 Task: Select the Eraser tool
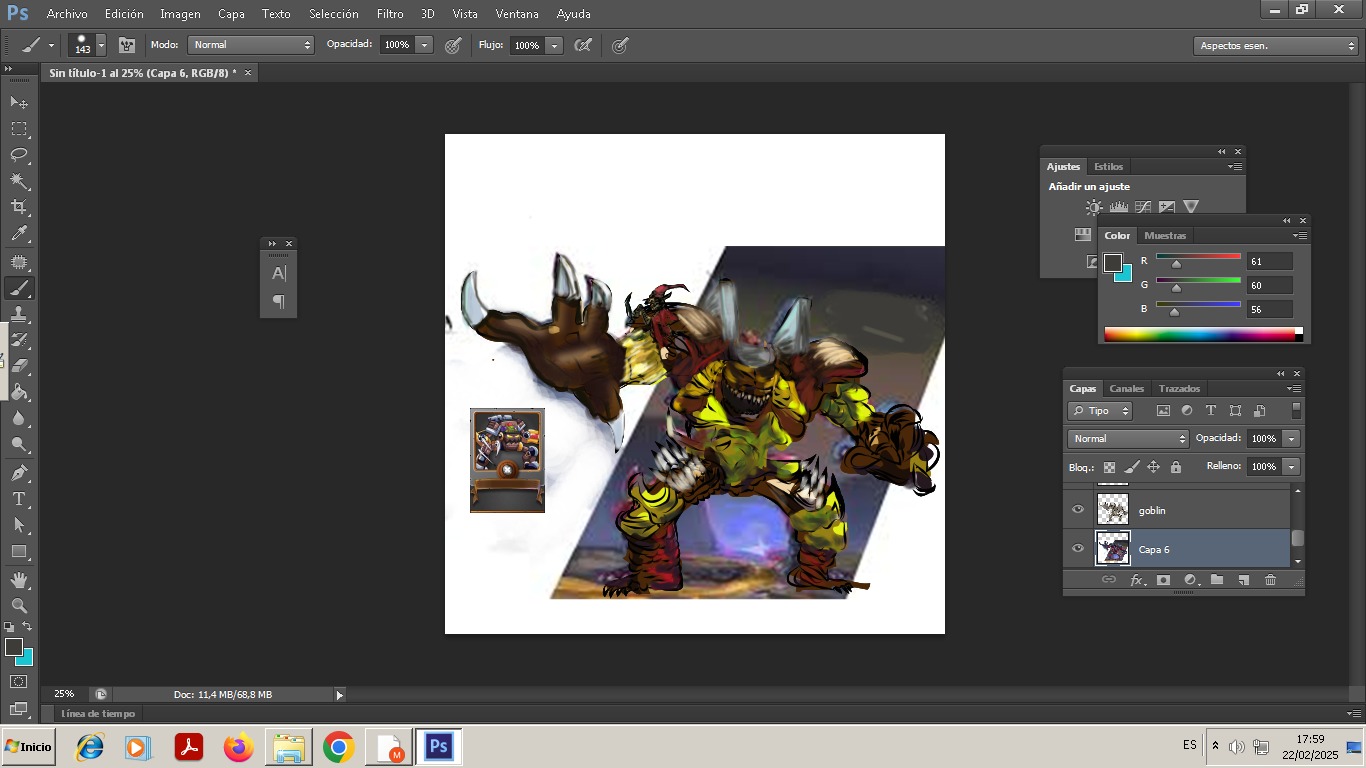(x=19, y=366)
